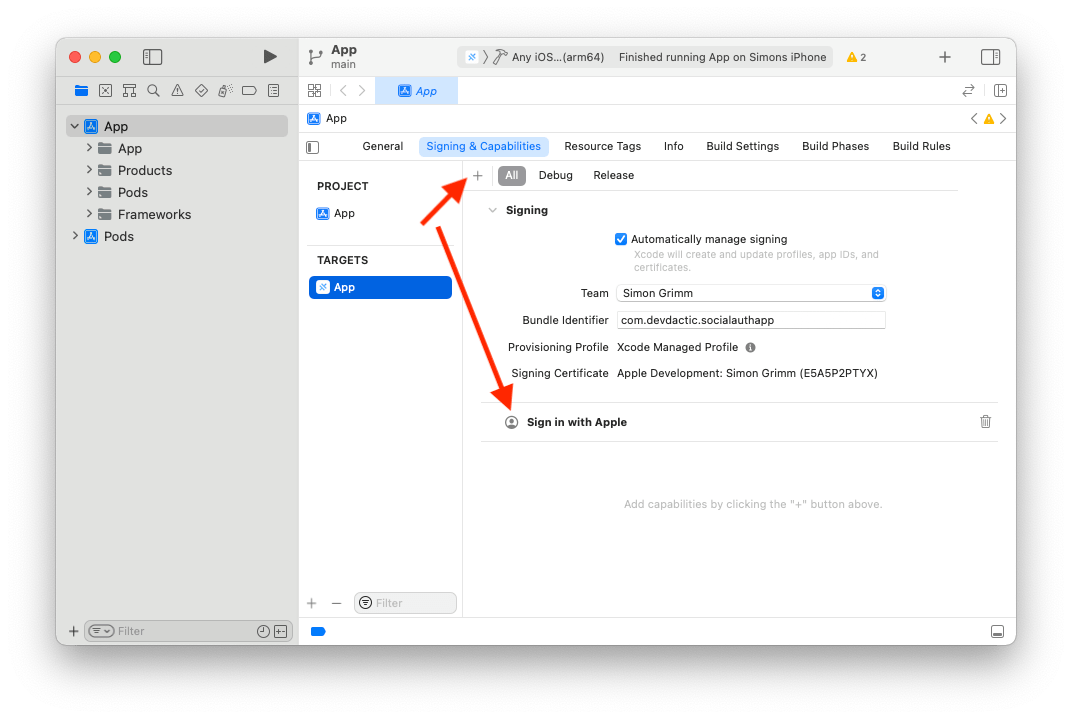Edit the Bundle Identifier field
The image size is (1072, 719).
tap(750, 319)
